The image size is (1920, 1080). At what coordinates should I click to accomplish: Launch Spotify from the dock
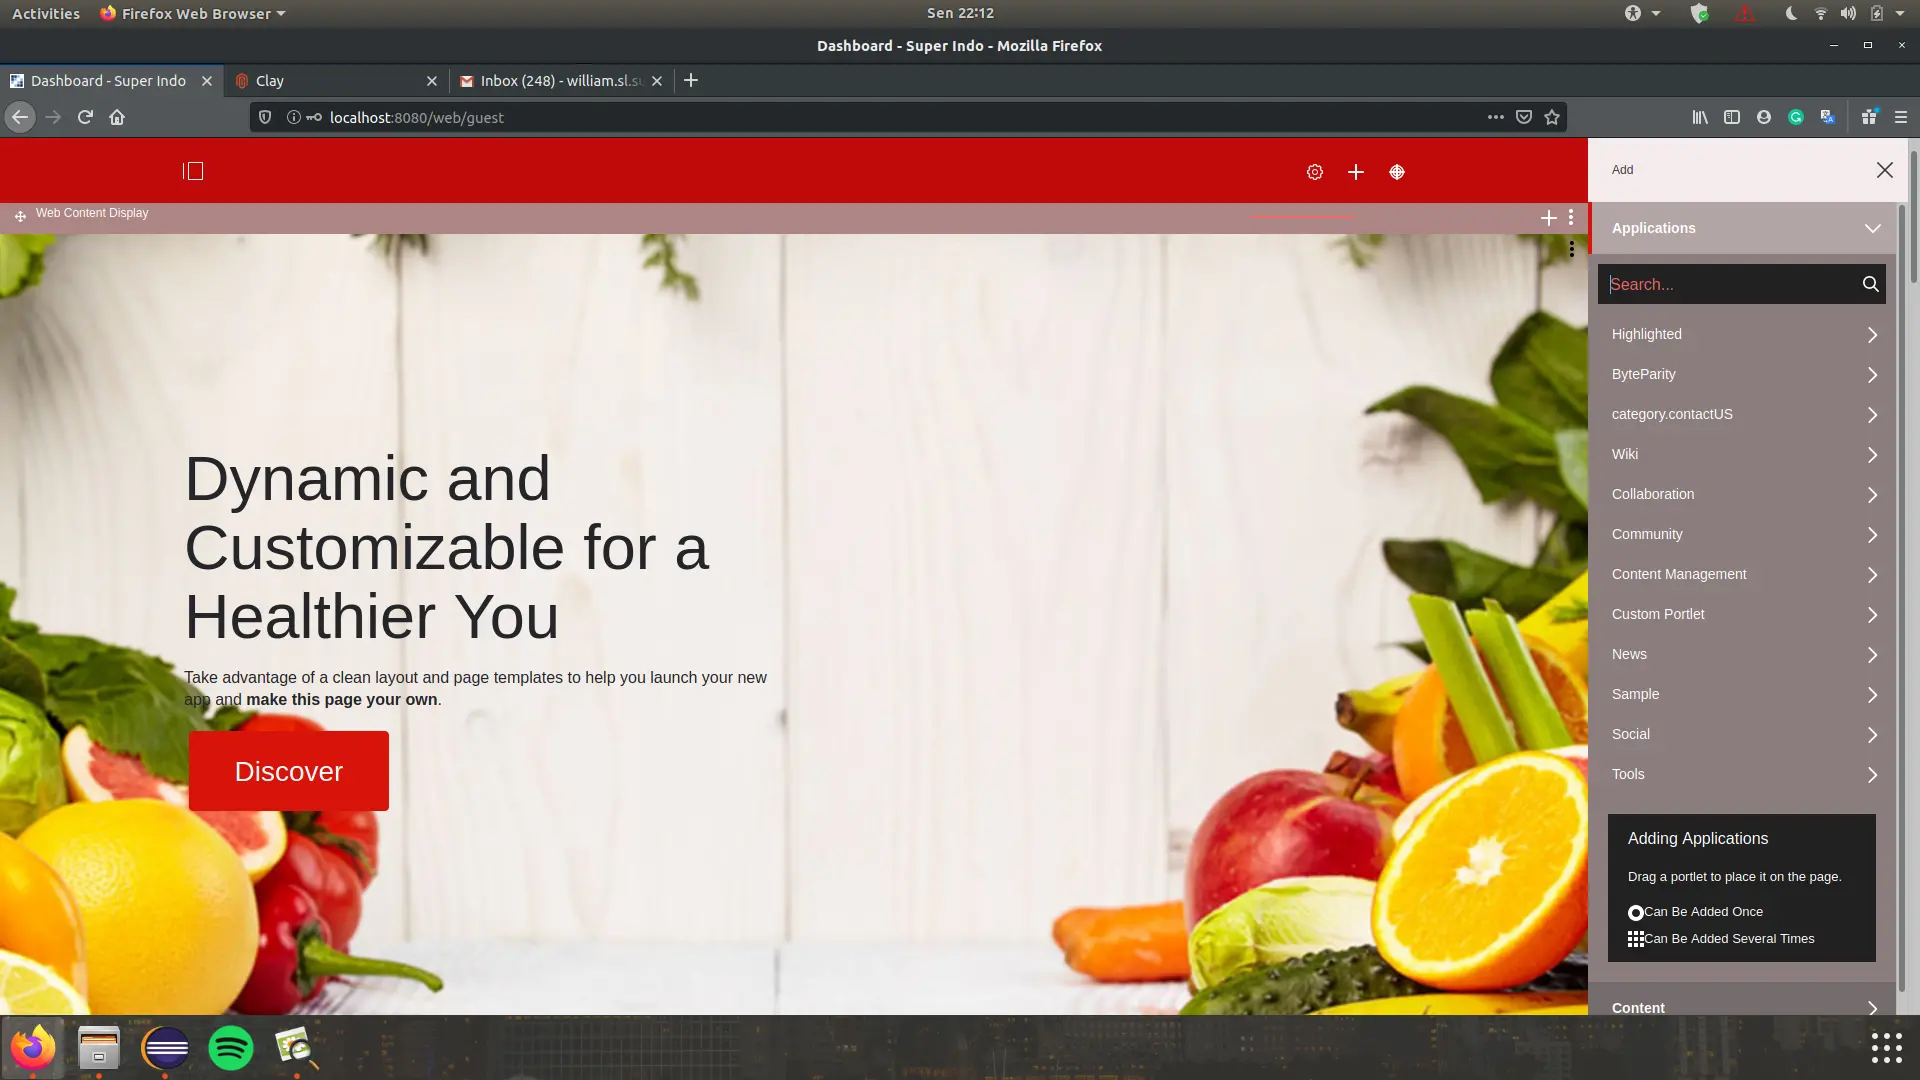[230, 1048]
